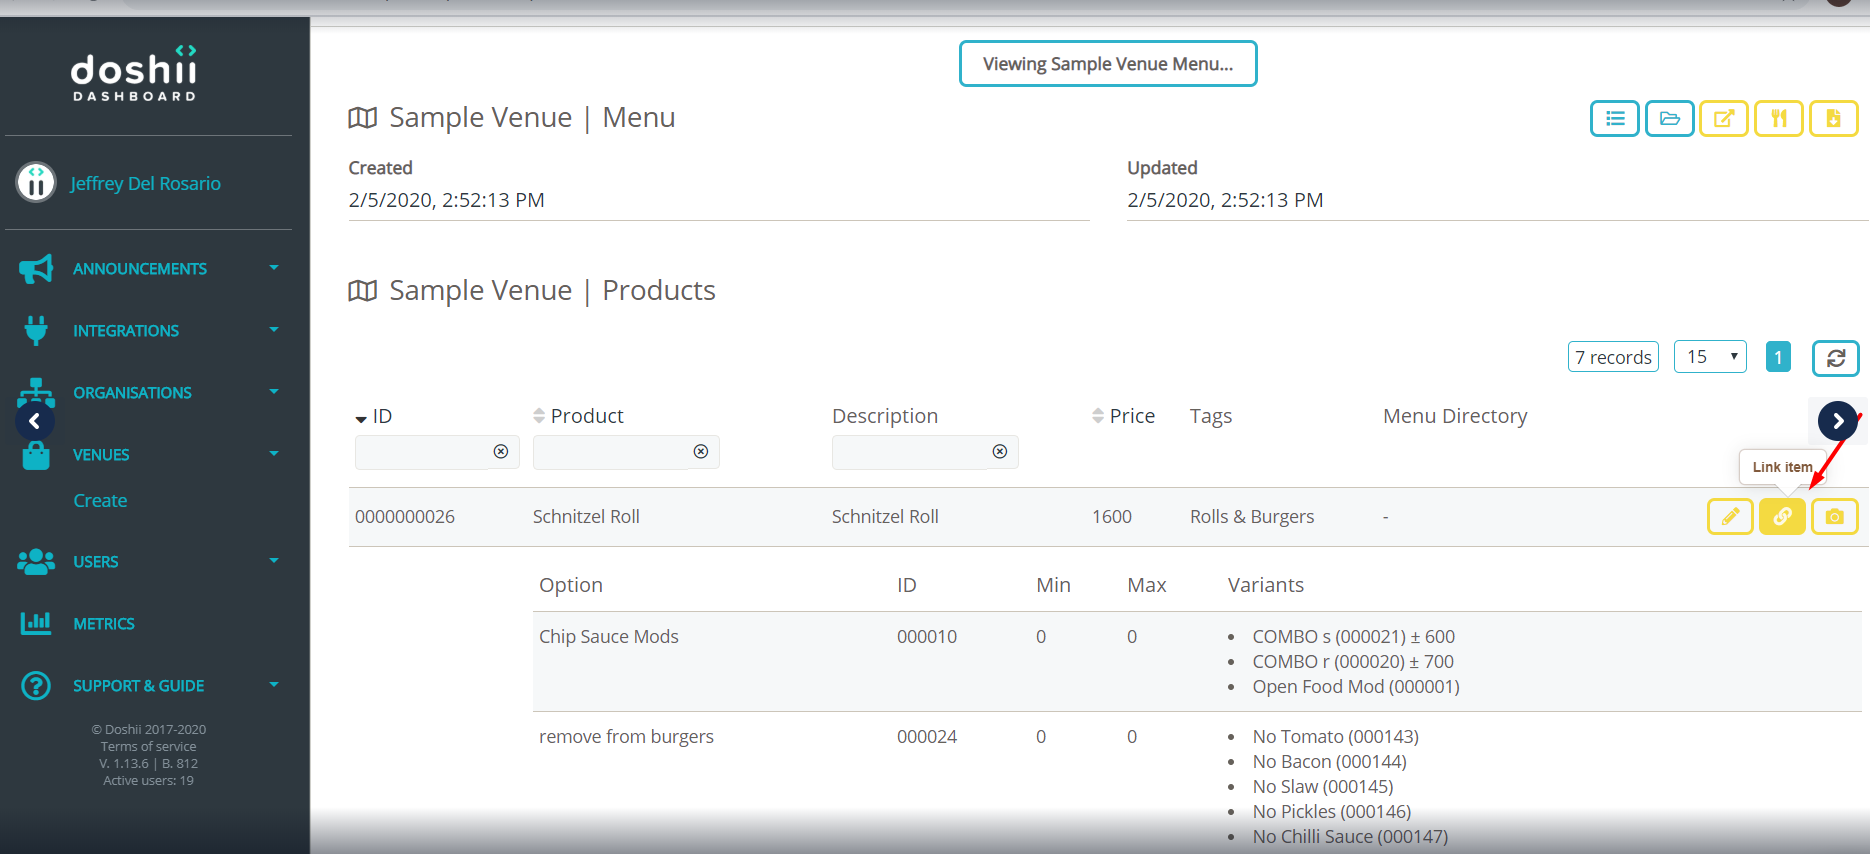This screenshot has width=1870, height=854.
Task: Expand the Users menu
Action: (x=273, y=560)
